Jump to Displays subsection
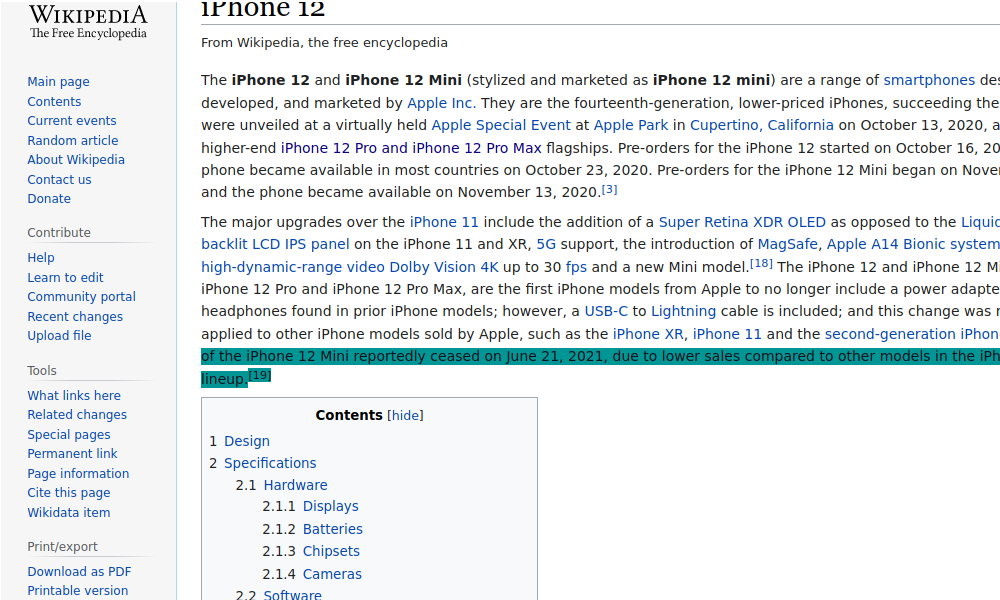This screenshot has height=600, width=1000. tap(330, 506)
